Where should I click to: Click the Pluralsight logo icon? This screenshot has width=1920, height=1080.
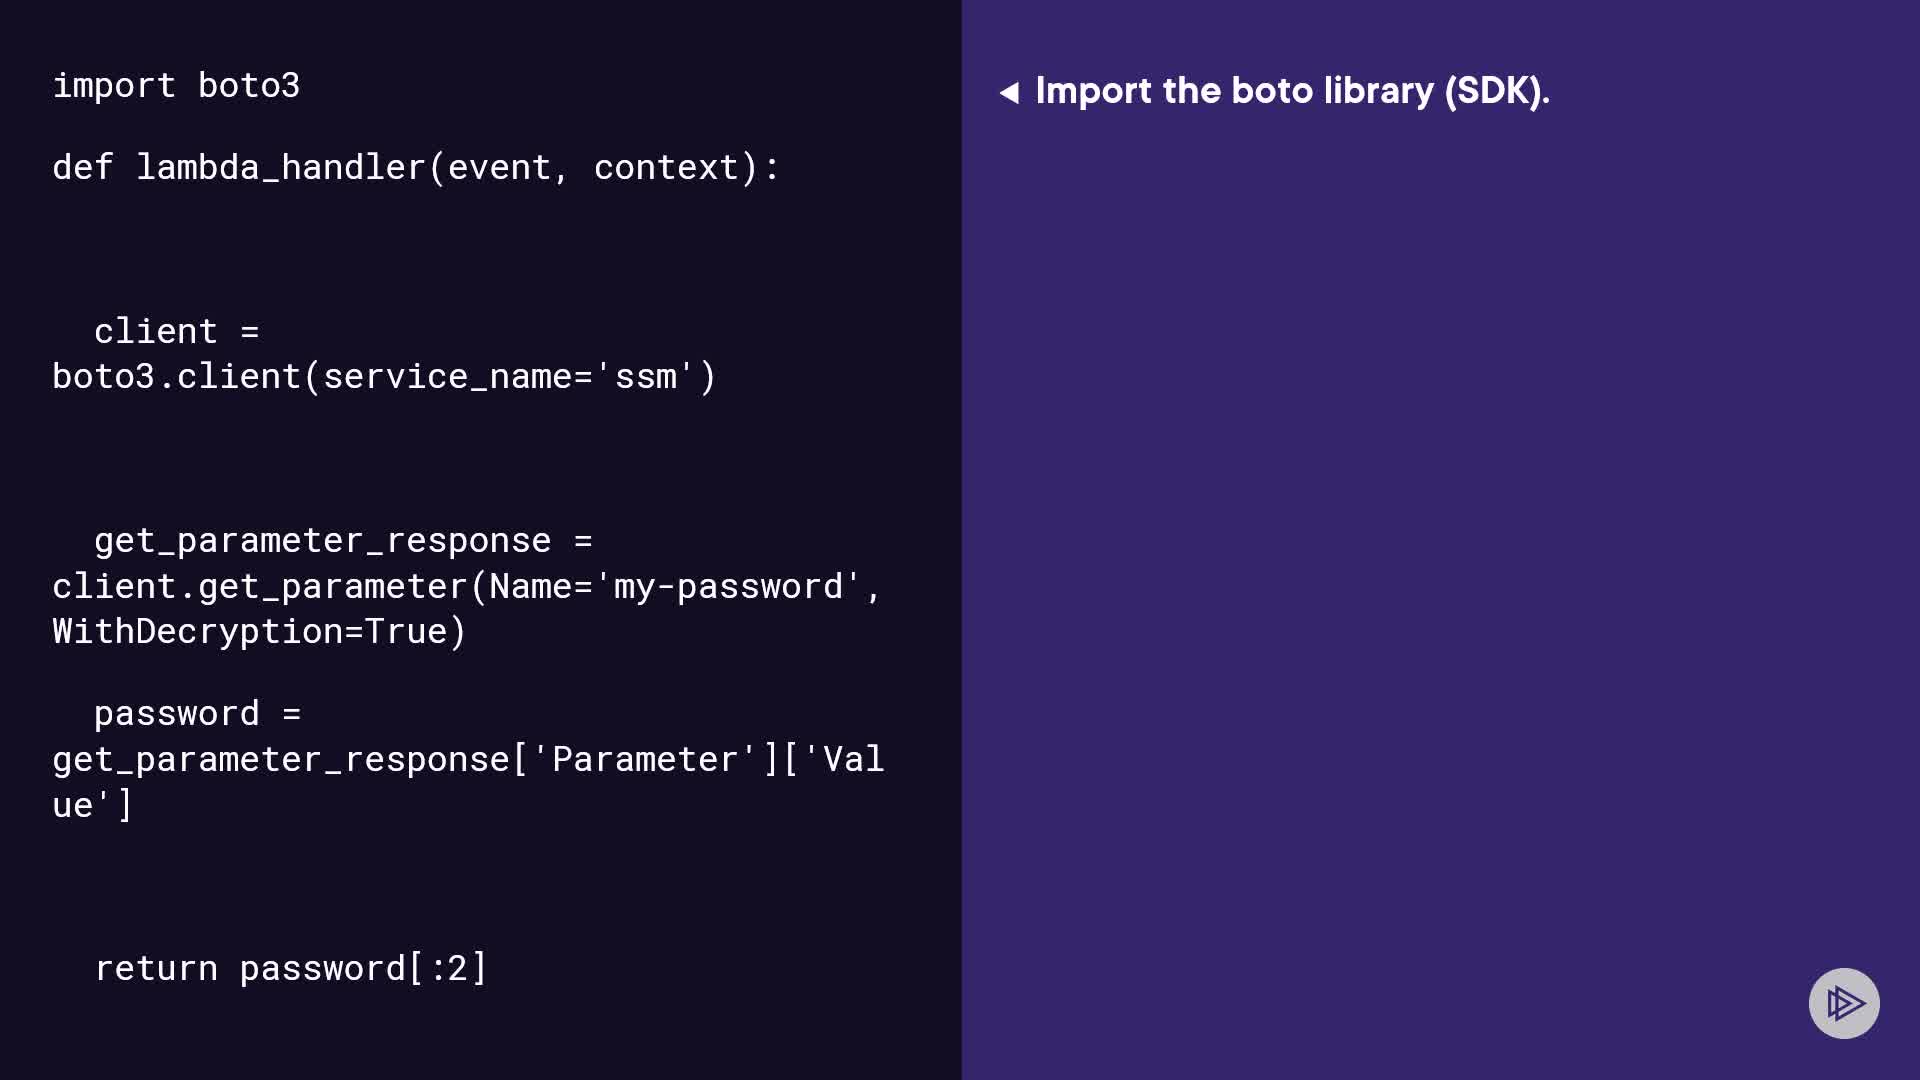point(1844,1003)
